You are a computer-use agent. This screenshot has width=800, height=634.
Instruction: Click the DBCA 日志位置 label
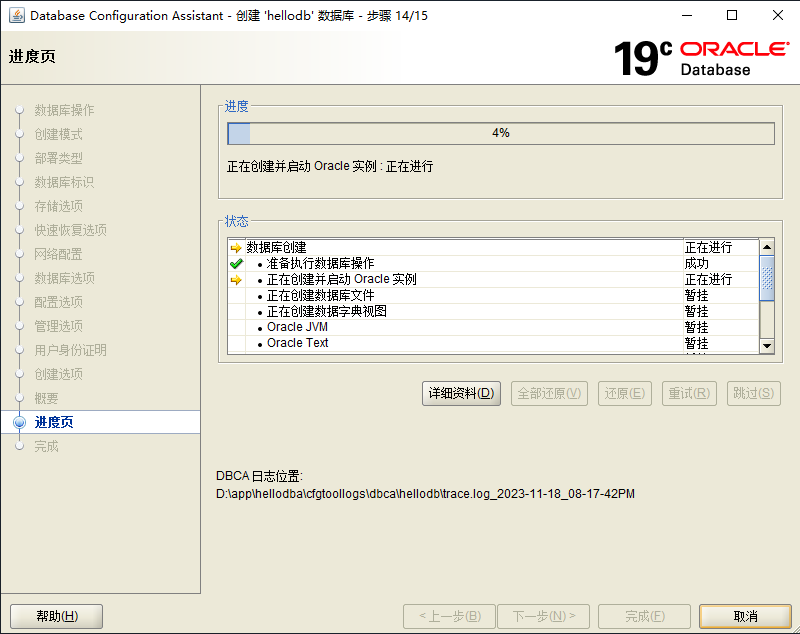coord(259,476)
